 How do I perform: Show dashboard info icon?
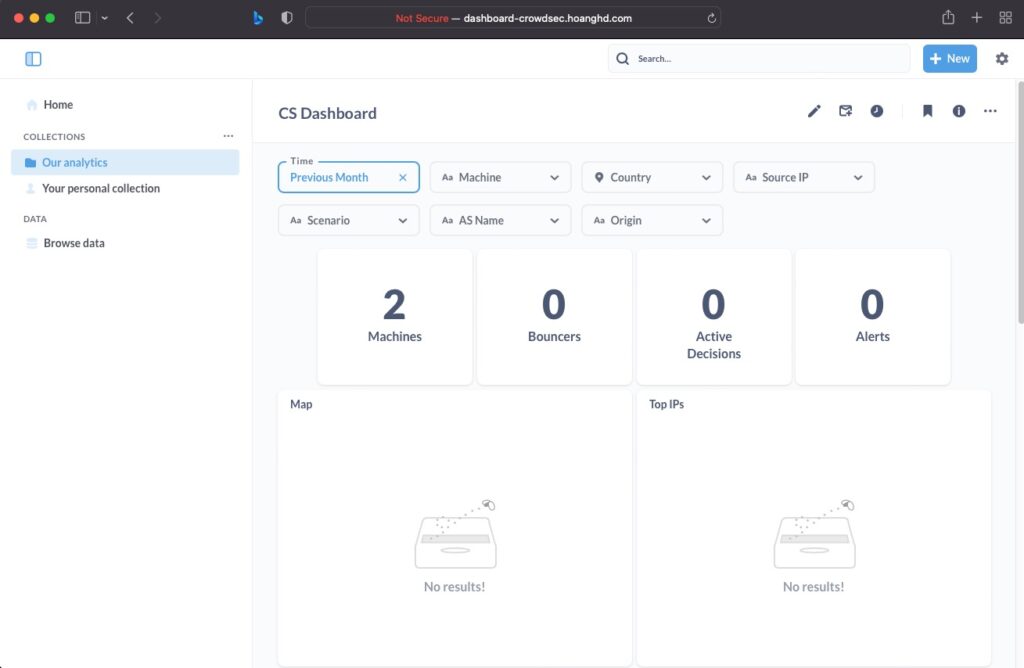coord(959,111)
